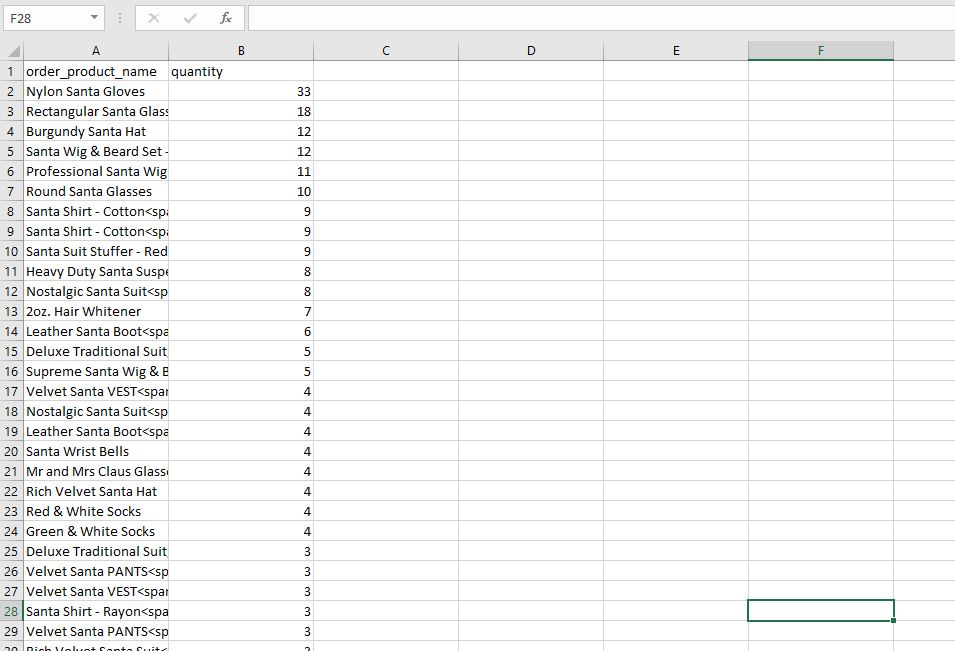
Task: Select column B header
Action: tap(241, 51)
